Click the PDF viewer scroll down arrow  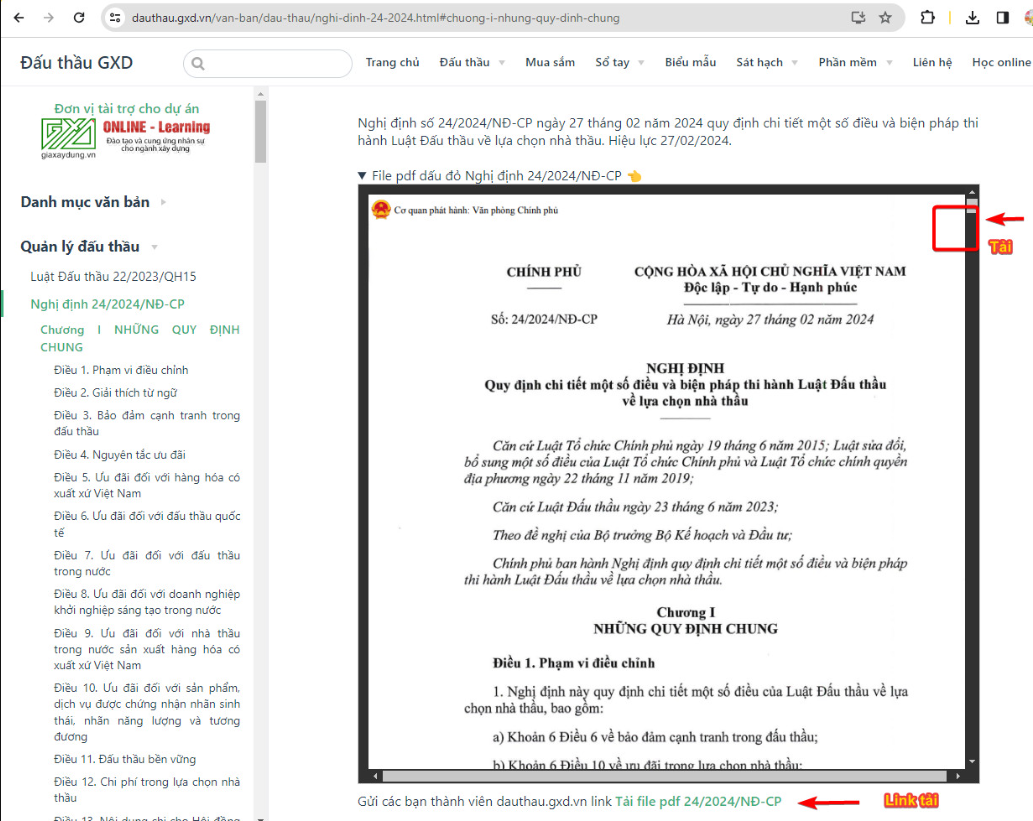972,761
